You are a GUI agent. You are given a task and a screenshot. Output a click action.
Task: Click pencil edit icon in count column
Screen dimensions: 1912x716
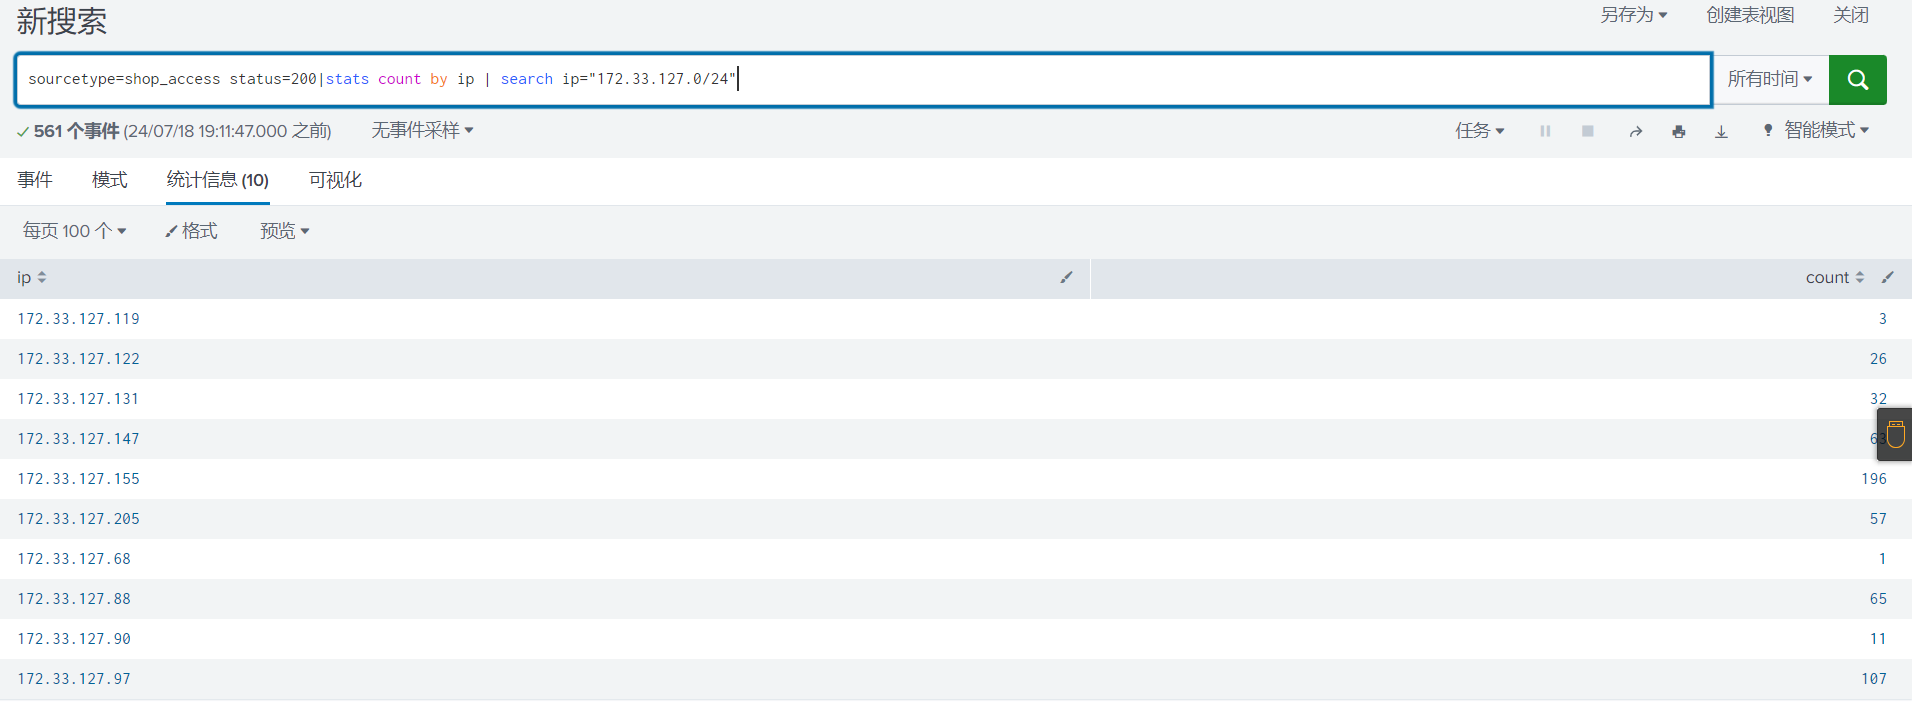1887,278
